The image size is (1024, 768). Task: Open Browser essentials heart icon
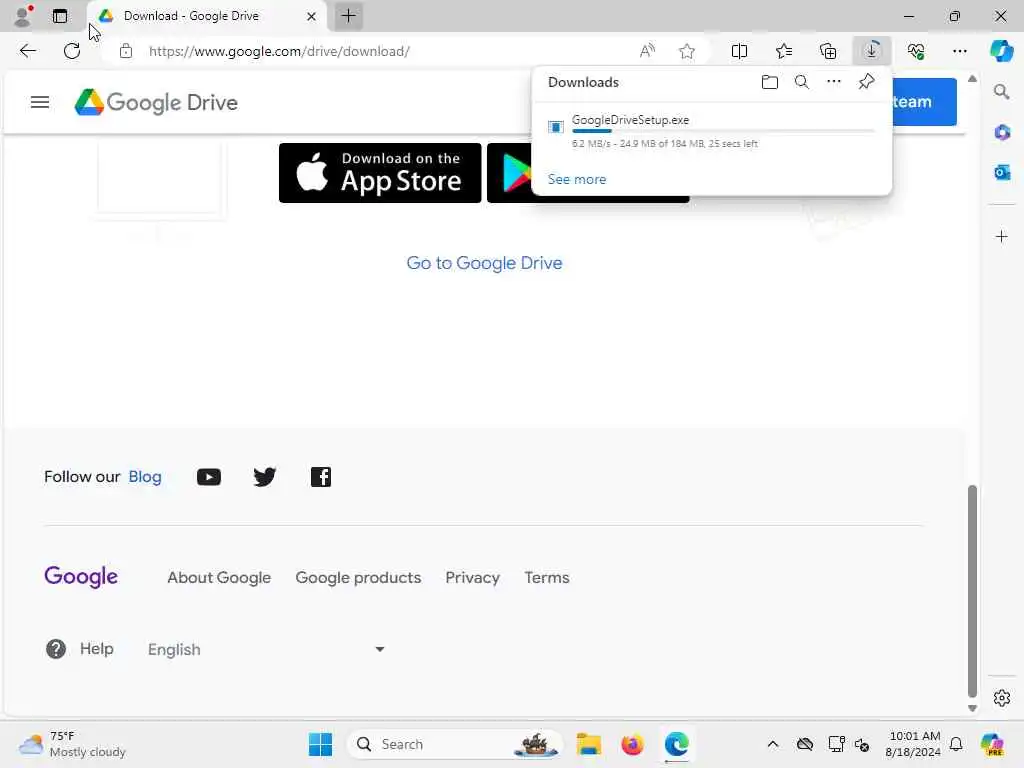(916, 51)
